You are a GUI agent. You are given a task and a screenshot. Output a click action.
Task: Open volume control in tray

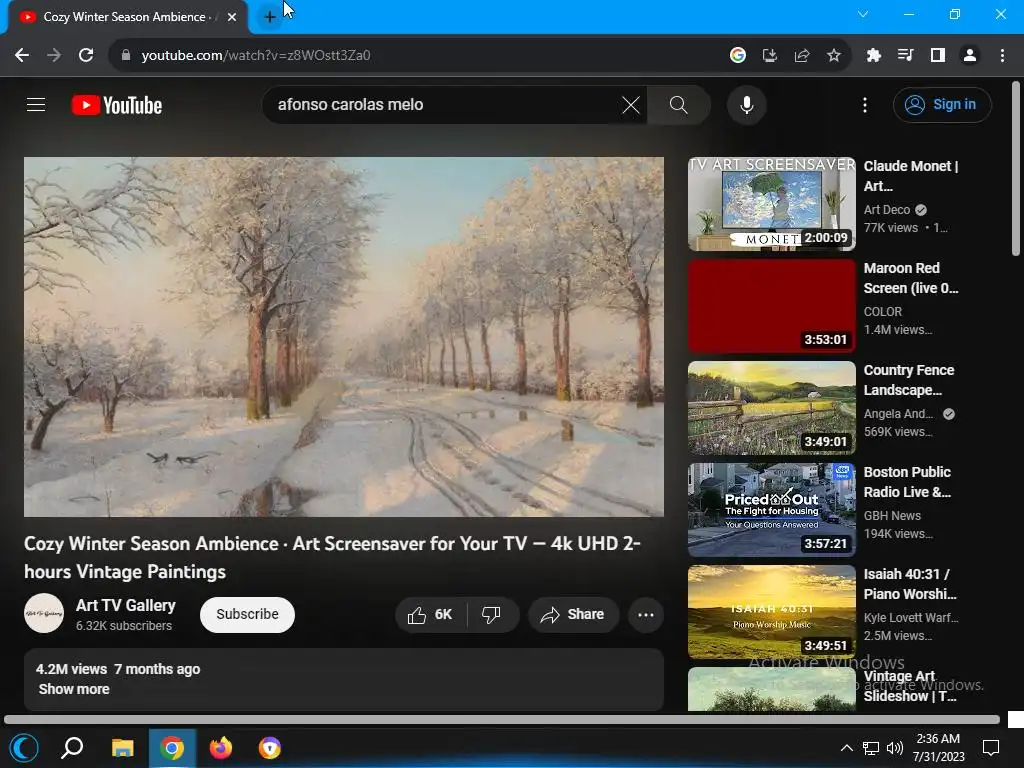point(895,748)
